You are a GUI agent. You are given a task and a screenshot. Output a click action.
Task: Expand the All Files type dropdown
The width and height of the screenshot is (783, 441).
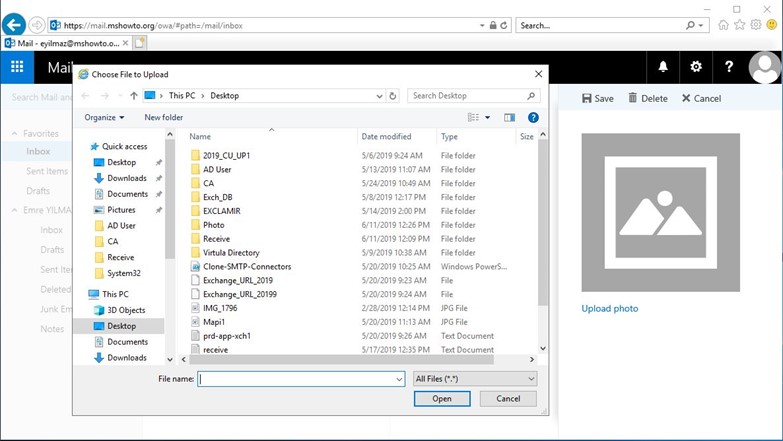point(475,379)
